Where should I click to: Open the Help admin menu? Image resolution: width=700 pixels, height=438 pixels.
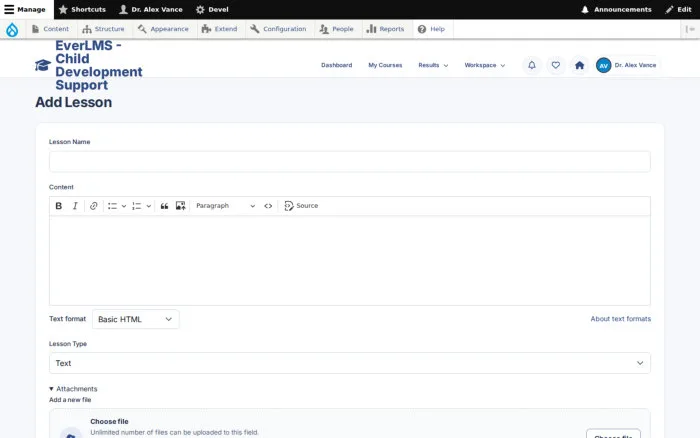click(431, 29)
